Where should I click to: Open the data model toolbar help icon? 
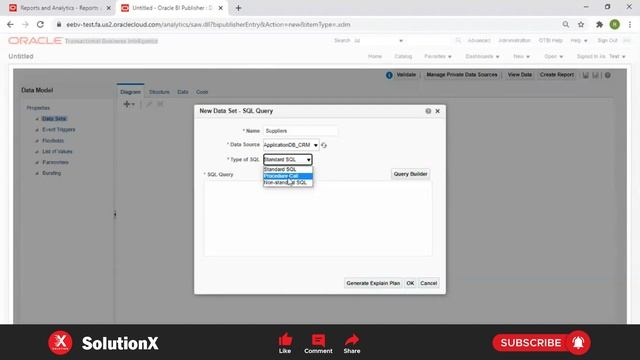[608, 75]
